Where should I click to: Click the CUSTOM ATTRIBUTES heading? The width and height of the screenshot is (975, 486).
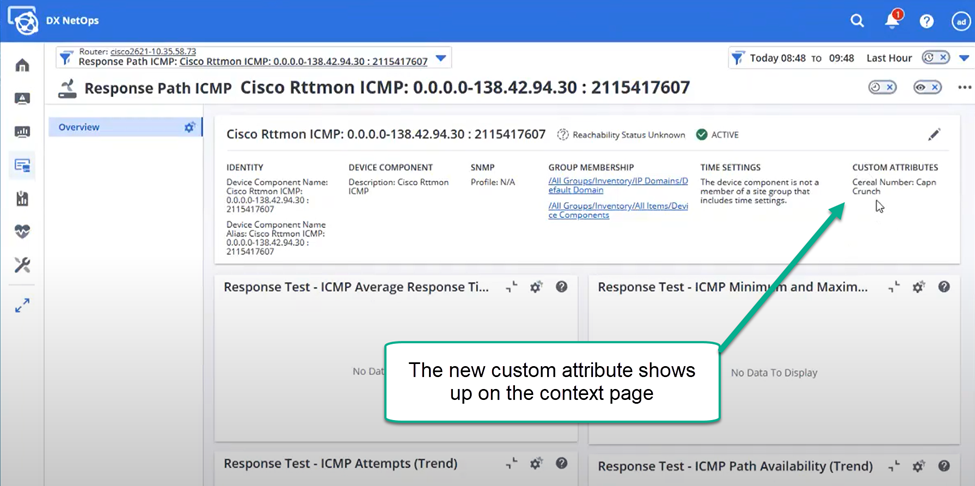[x=895, y=167]
